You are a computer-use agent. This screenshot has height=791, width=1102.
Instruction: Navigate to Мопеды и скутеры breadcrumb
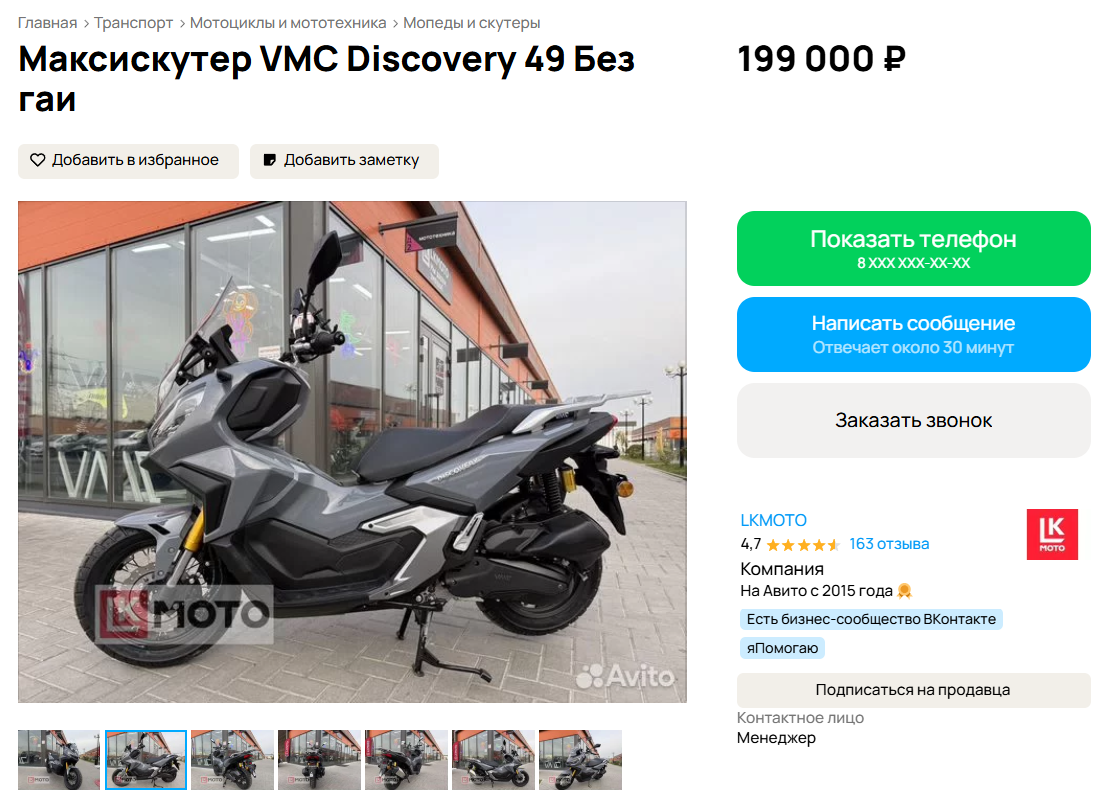[472, 22]
